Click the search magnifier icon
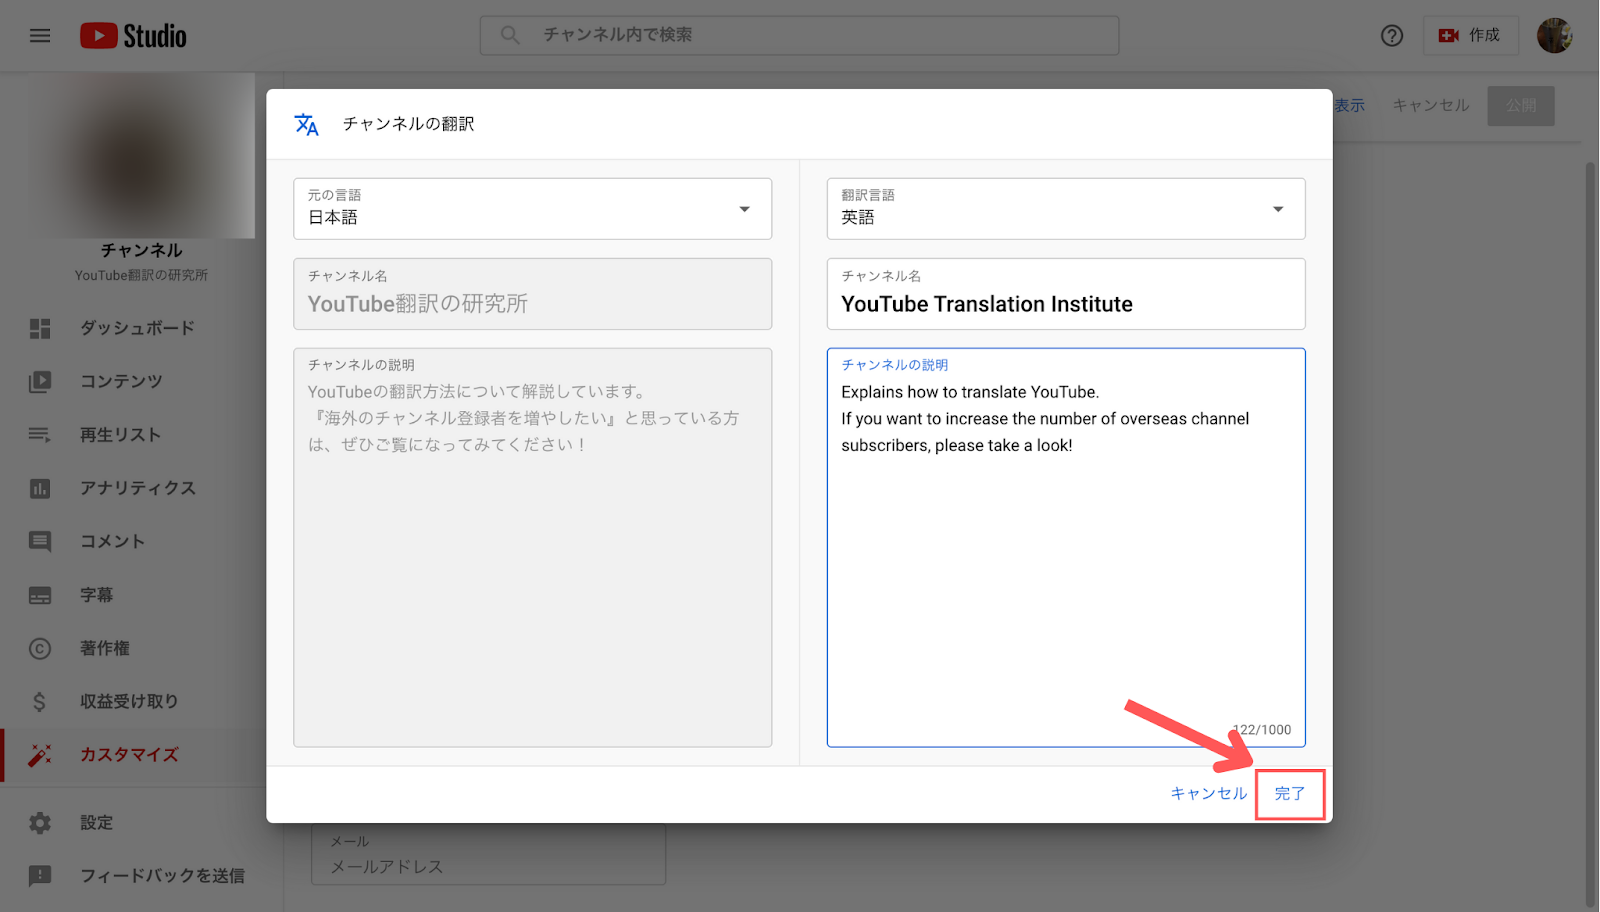1600x912 pixels. [x=510, y=35]
